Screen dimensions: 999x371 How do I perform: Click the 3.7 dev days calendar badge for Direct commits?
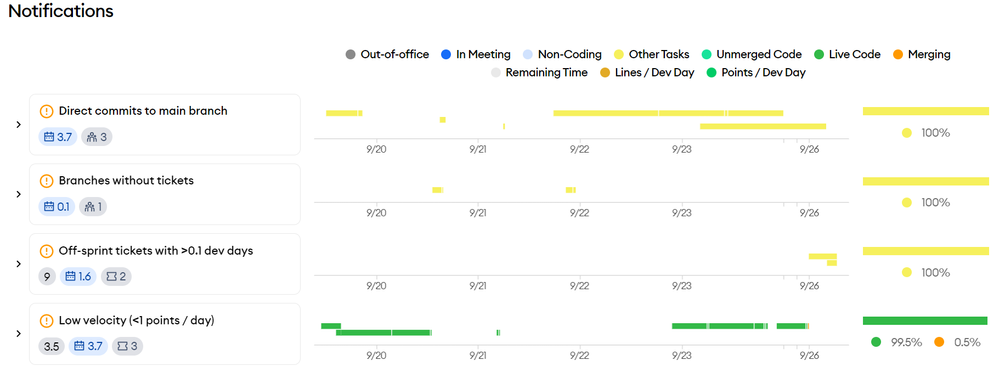(58, 136)
